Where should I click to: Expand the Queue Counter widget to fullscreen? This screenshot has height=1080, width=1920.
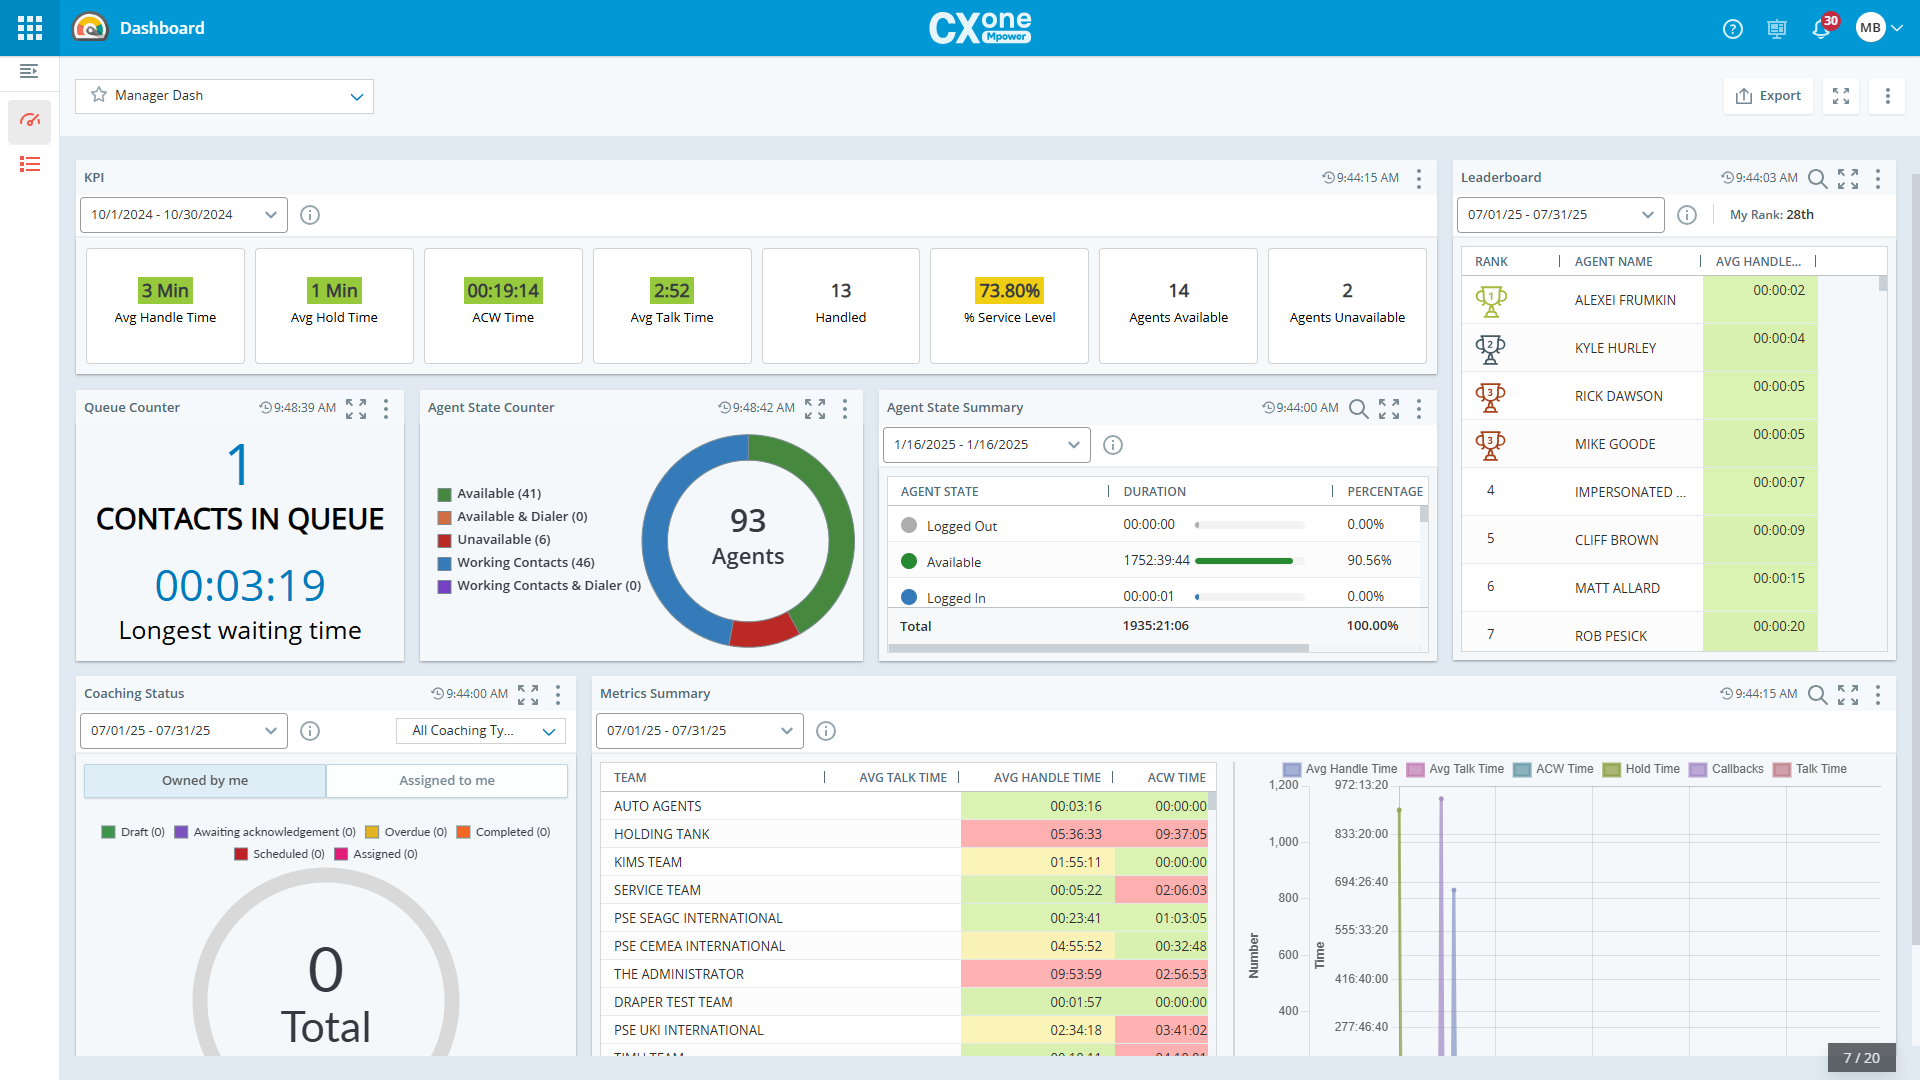pyautogui.click(x=355, y=408)
